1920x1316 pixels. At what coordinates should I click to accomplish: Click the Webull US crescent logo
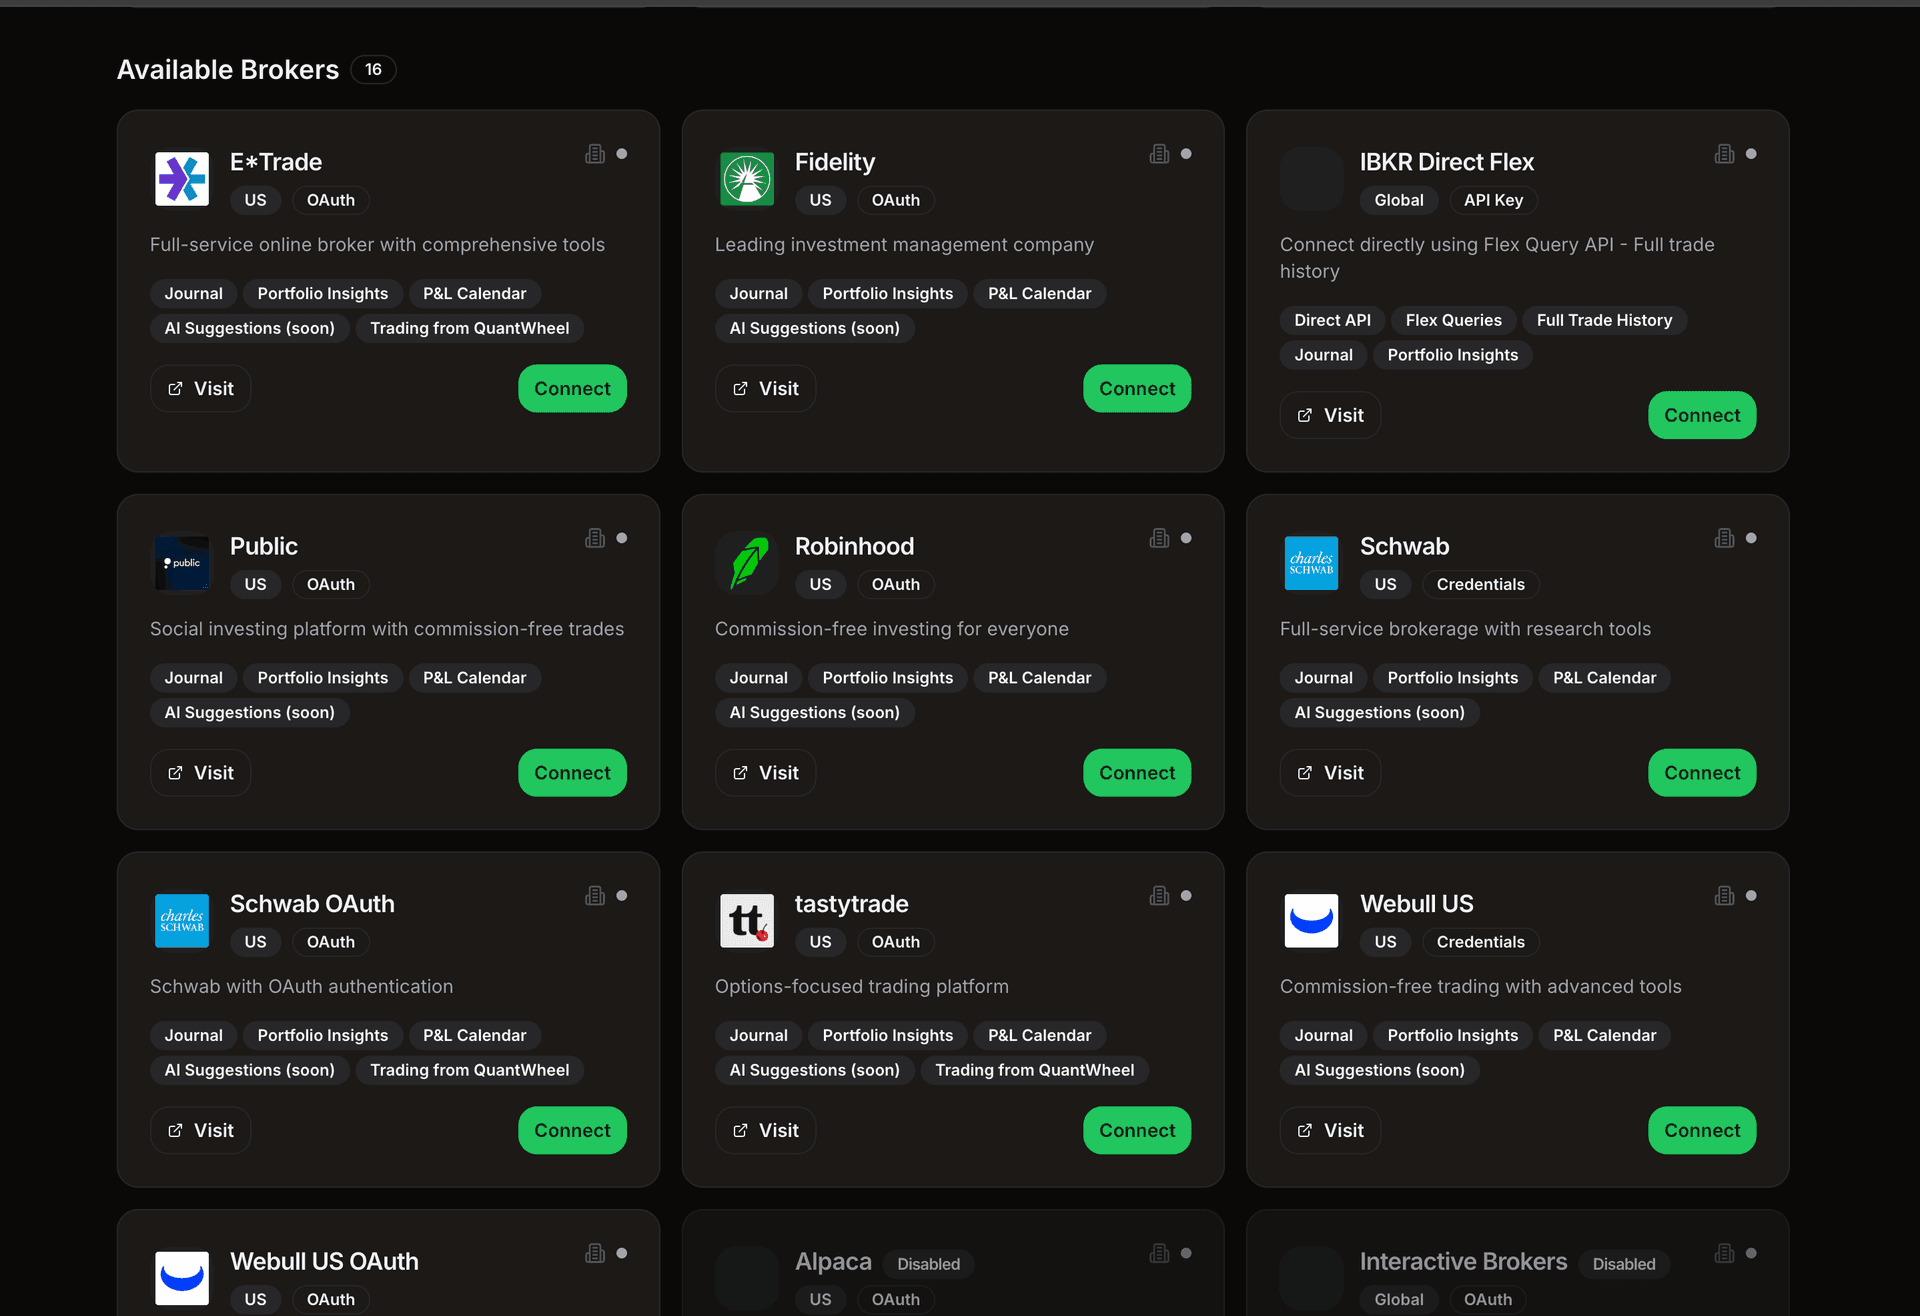[x=1311, y=921]
